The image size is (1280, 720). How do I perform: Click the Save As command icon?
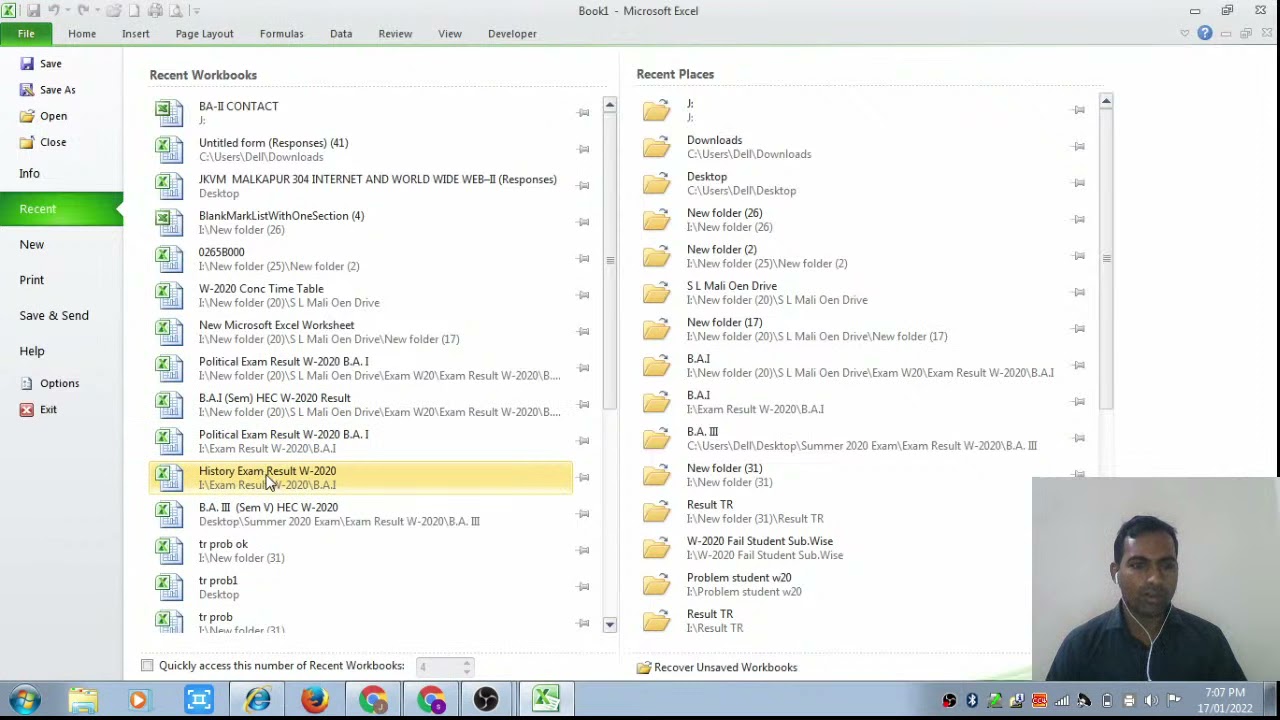tap(27, 90)
